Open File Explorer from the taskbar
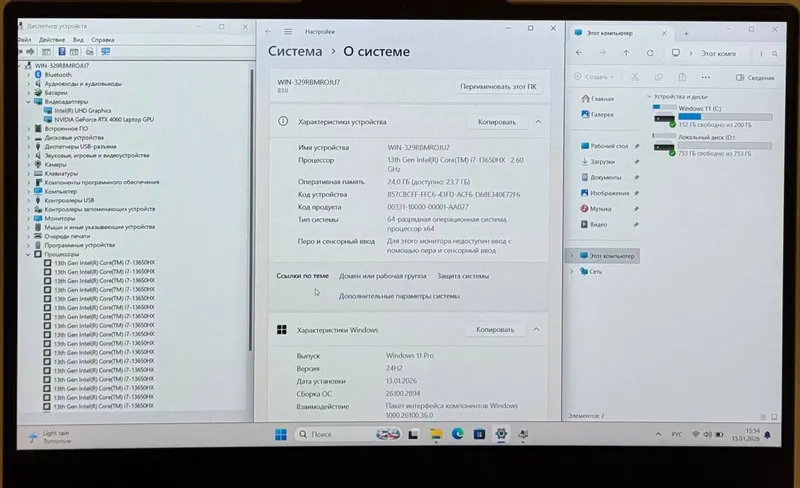 (436, 434)
